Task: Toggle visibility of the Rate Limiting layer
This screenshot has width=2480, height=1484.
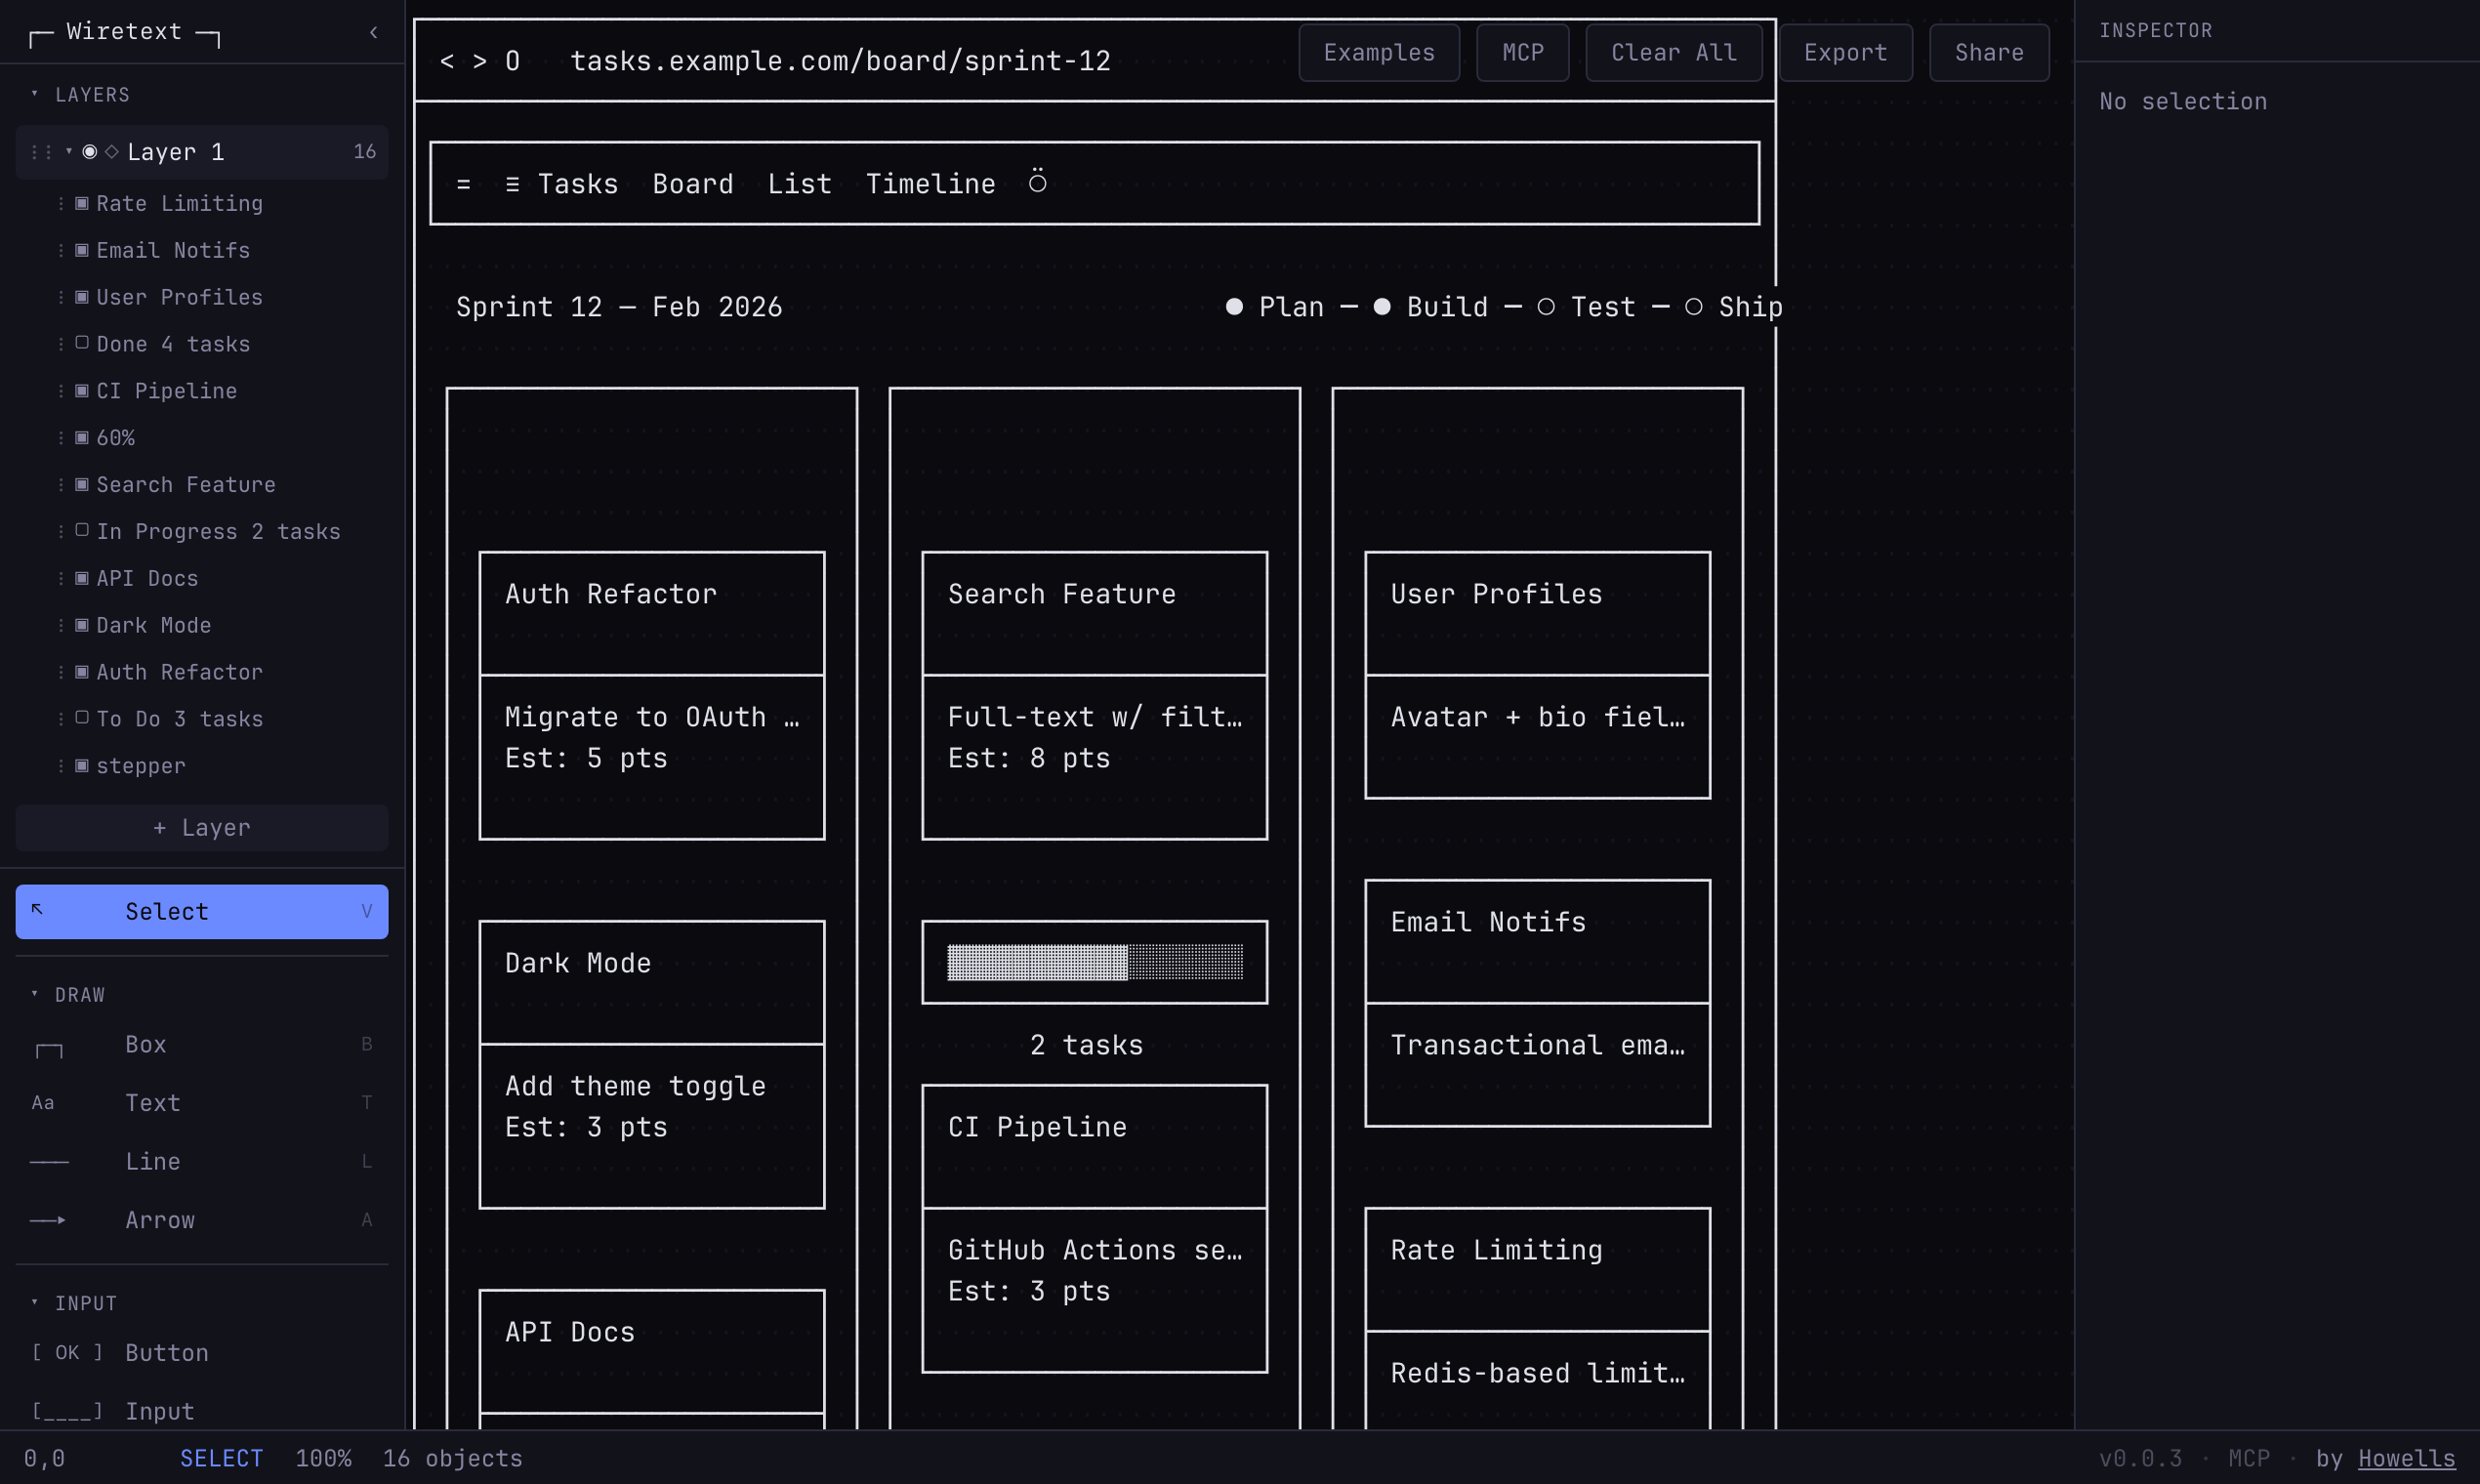Action: click(x=83, y=203)
